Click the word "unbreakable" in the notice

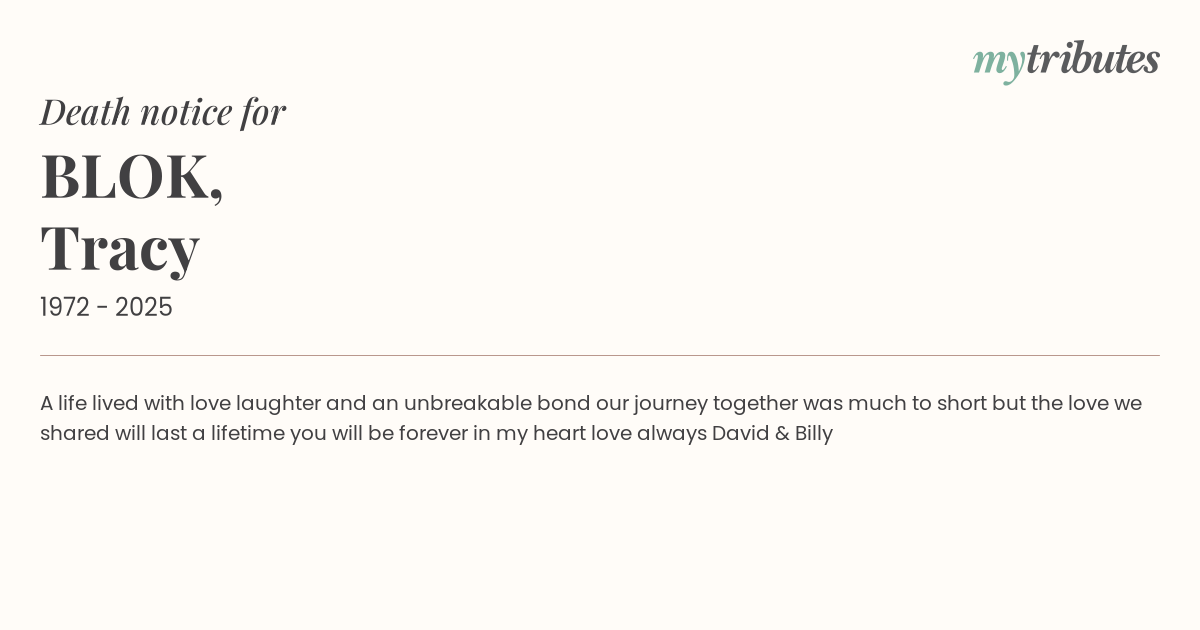click(x=467, y=404)
